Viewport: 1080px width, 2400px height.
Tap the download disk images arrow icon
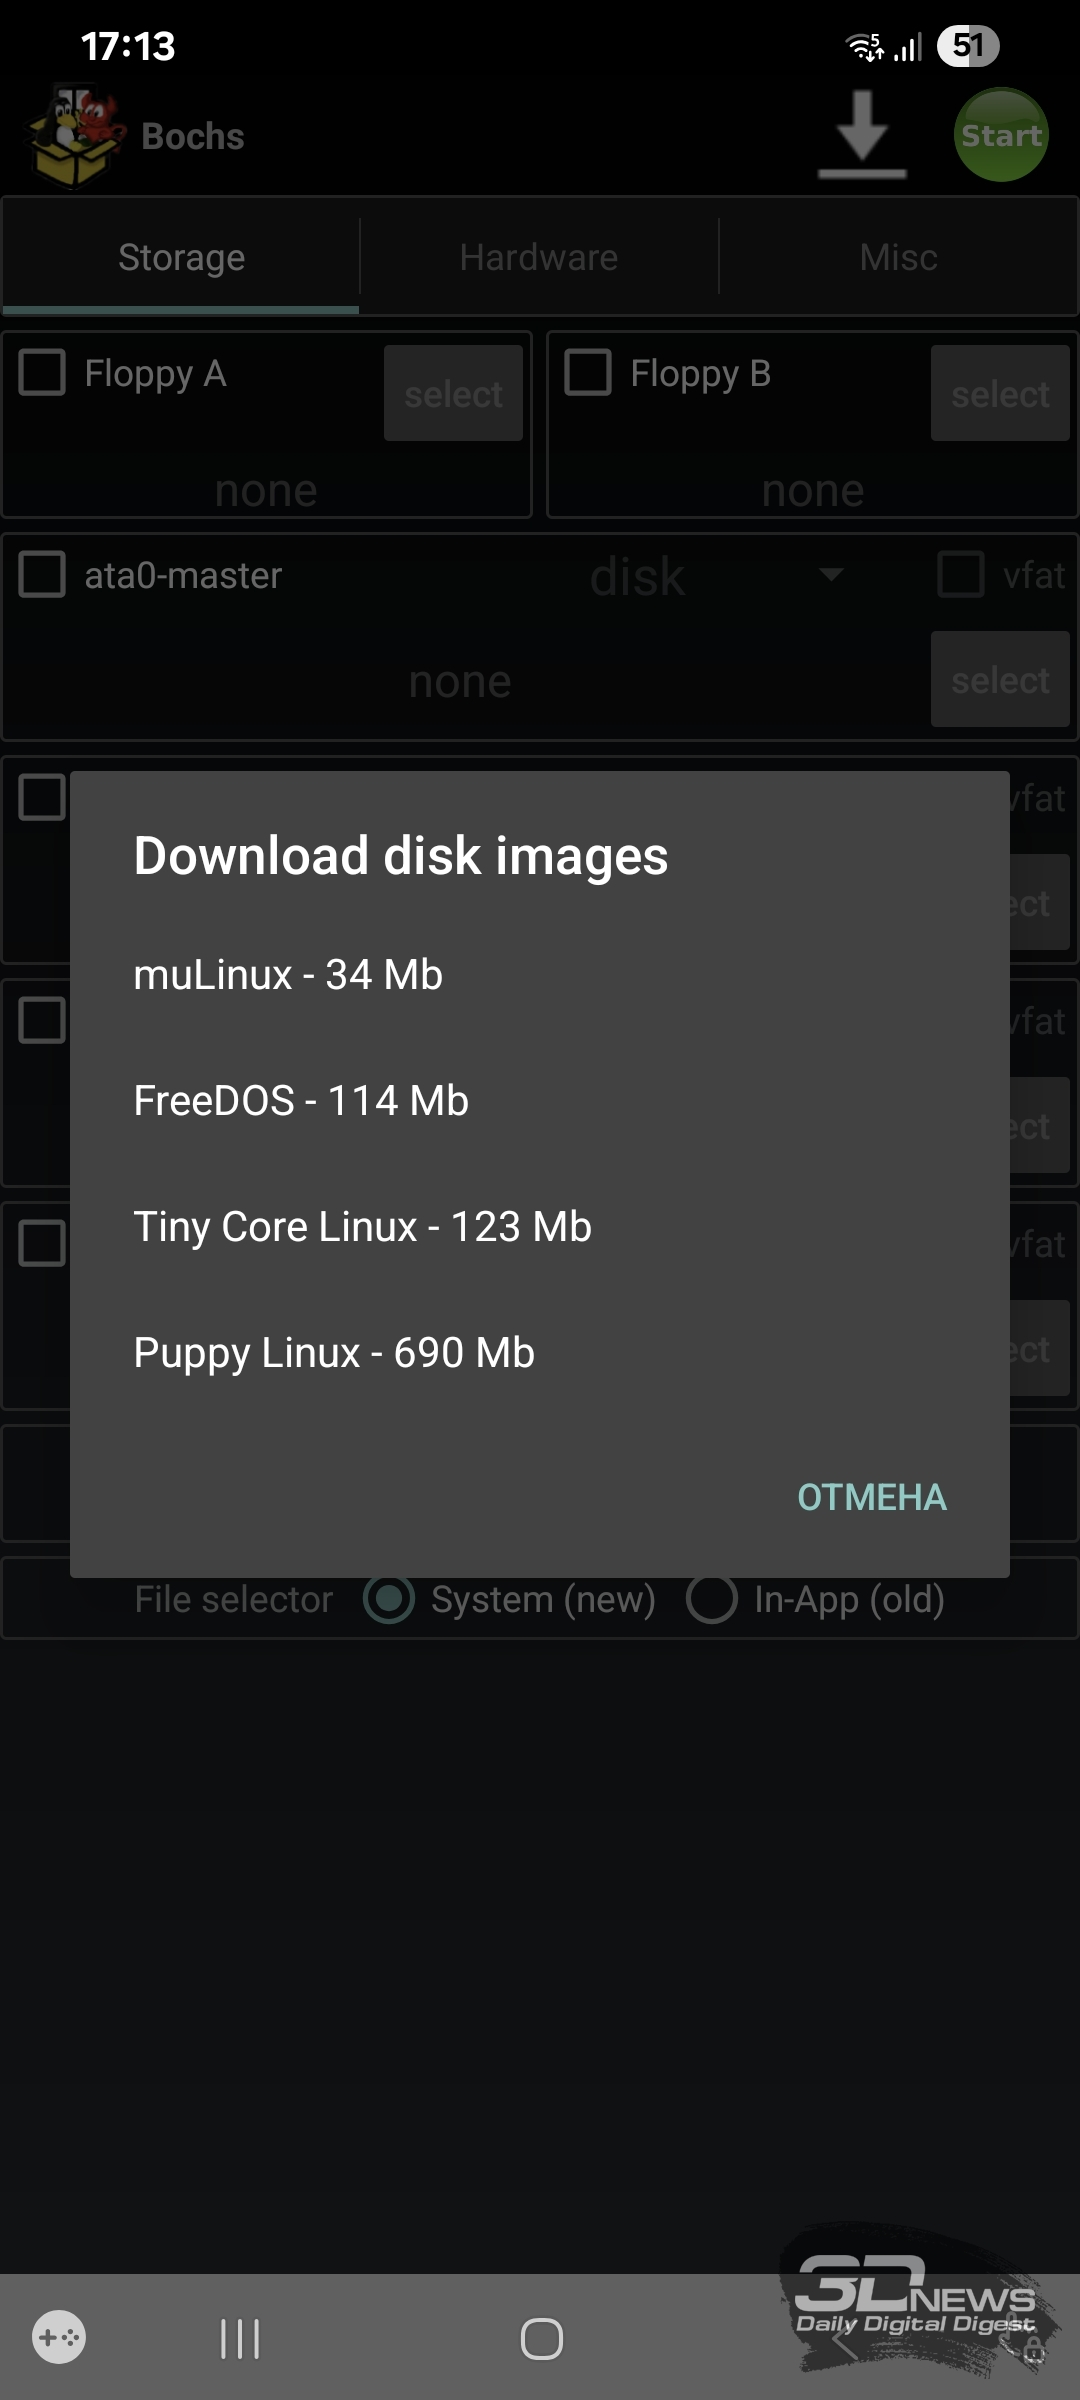[x=861, y=135]
